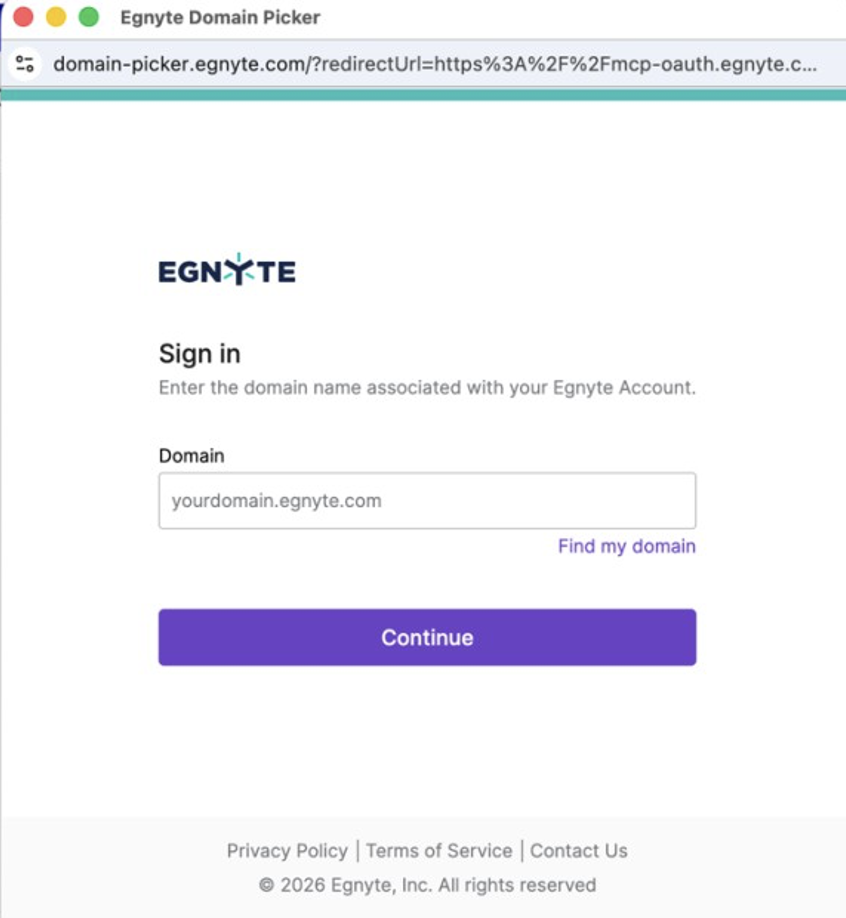Click the Egnyte wordmark logo

tap(226, 271)
